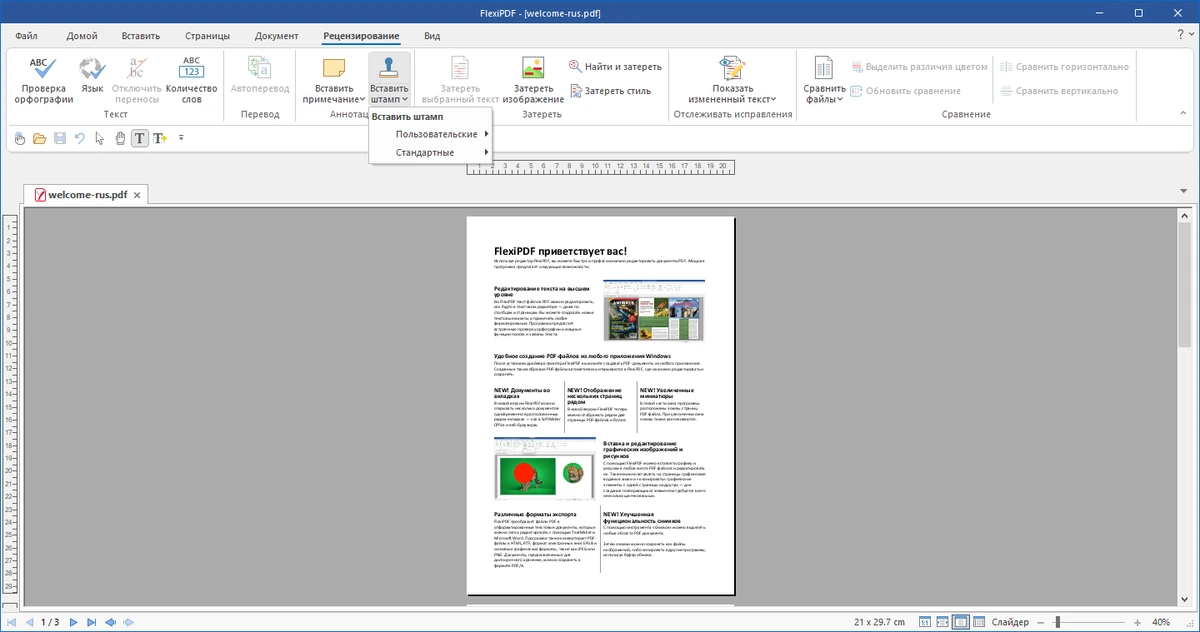Viewport: 1200px width, 632px height.
Task: Open the Сравнить файлы dropdown arrow
Action: point(841,100)
